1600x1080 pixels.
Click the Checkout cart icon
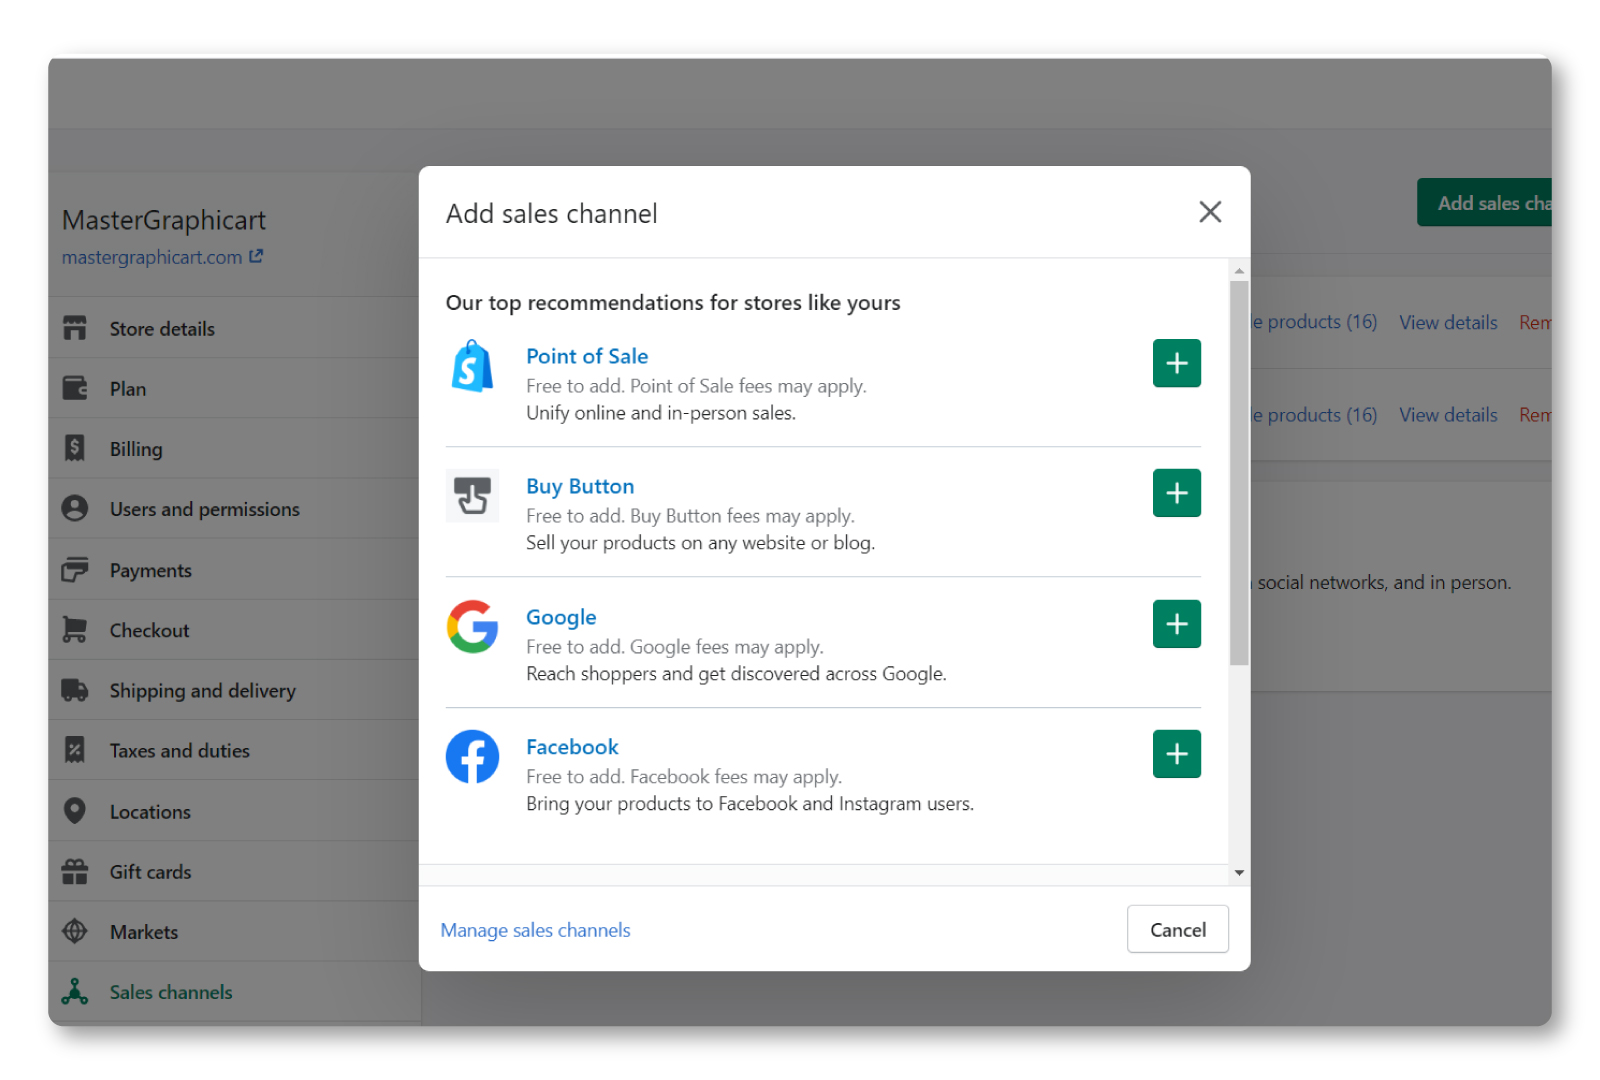75,629
